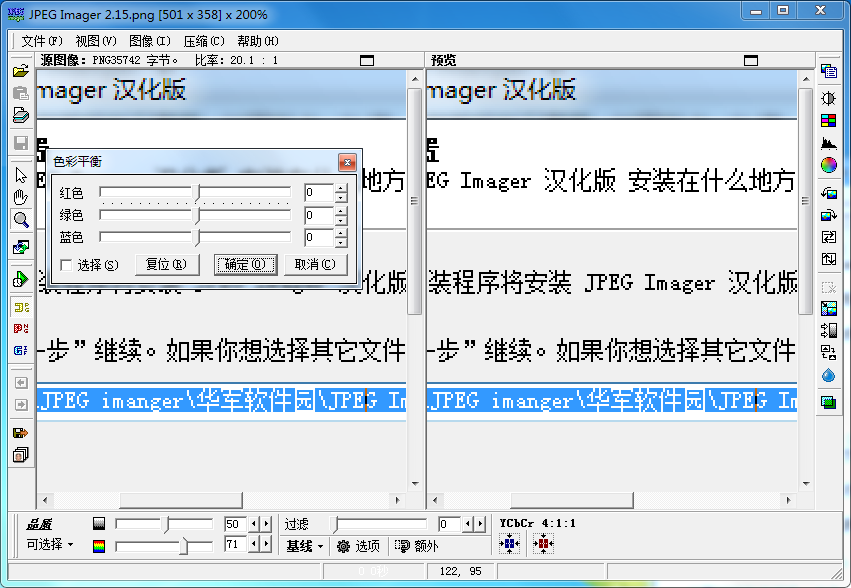Confirm with the 确定(O) button
The height and width of the screenshot is (588, 851).
click(245, 265)
